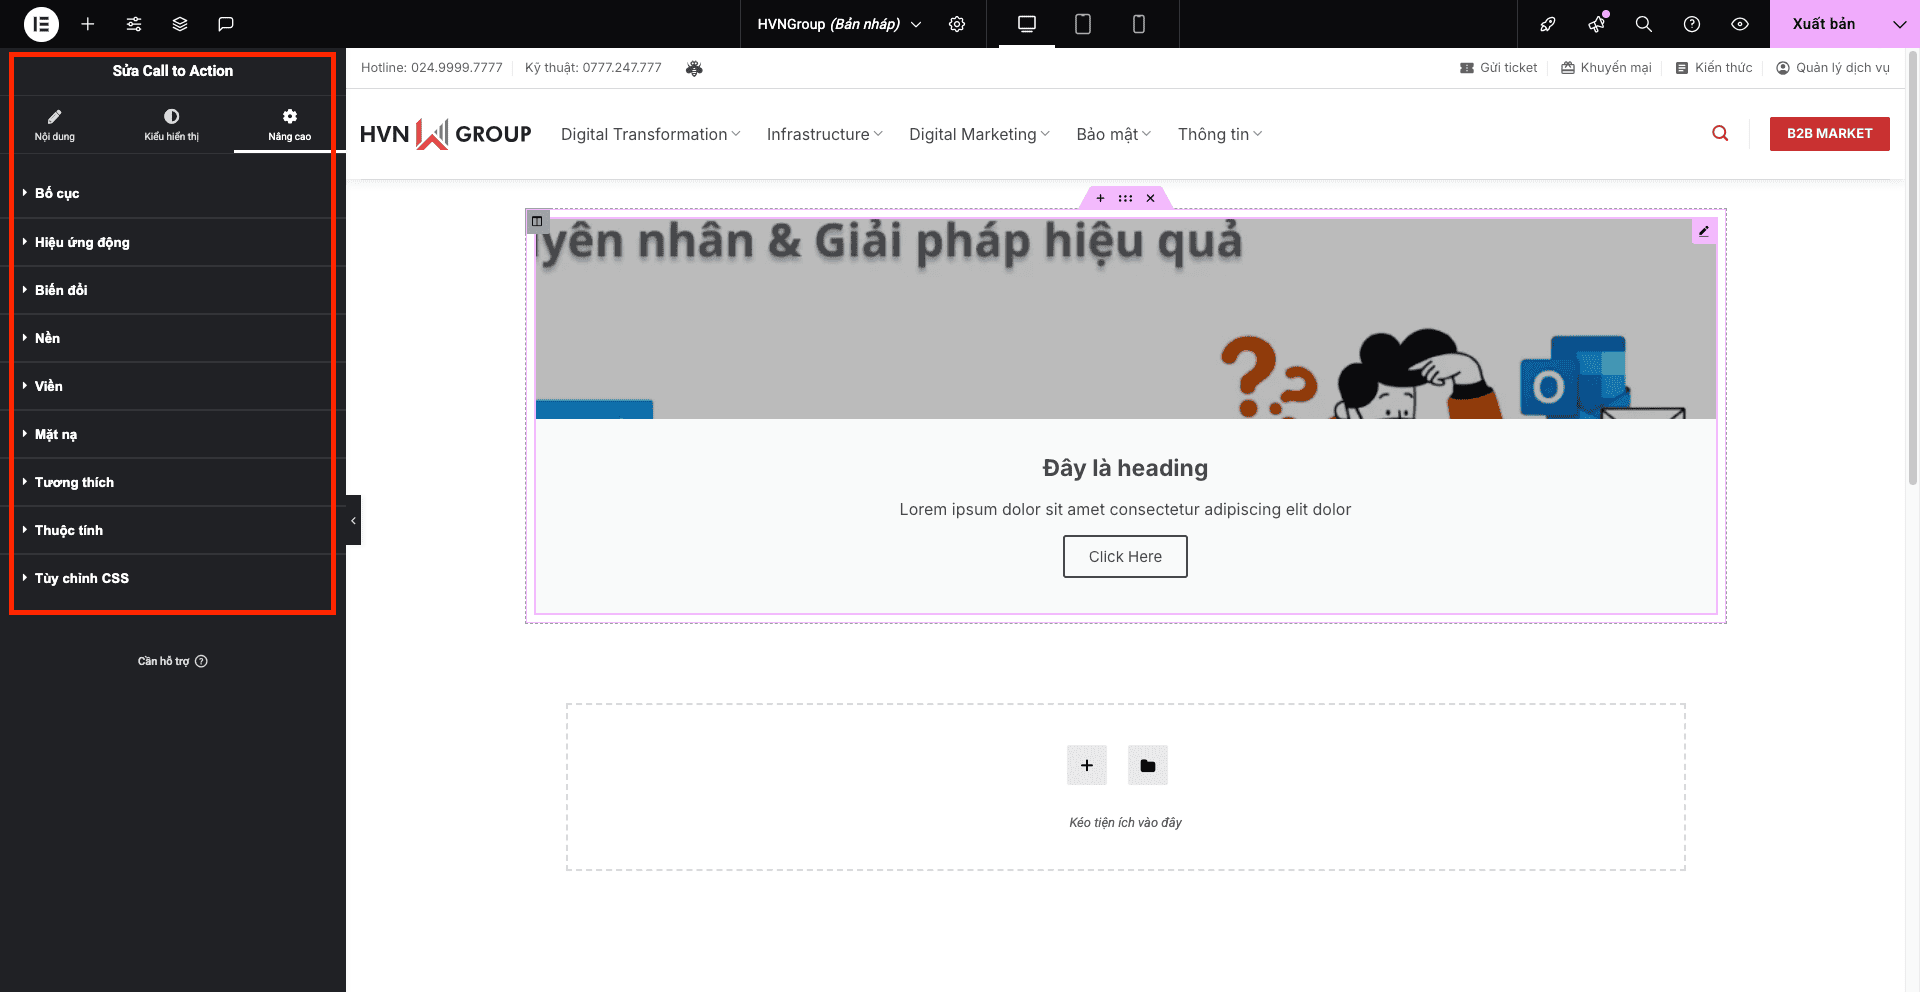Switch to mobile preview mode

pos(1138,24)
